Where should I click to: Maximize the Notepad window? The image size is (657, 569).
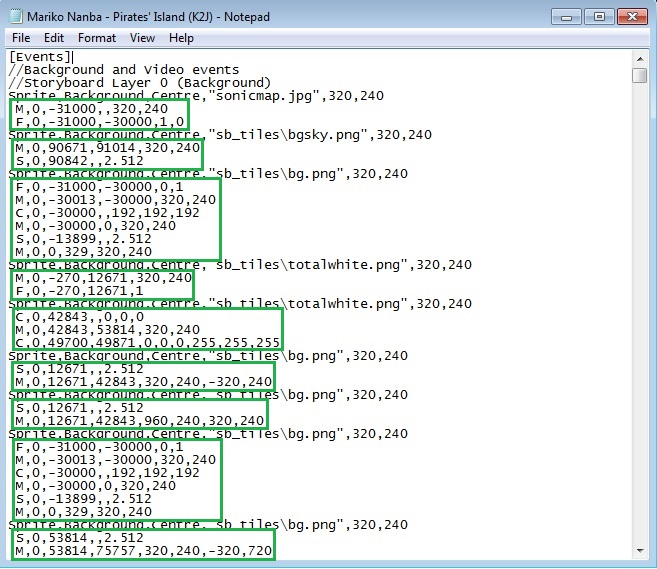[x=599, y=17]
